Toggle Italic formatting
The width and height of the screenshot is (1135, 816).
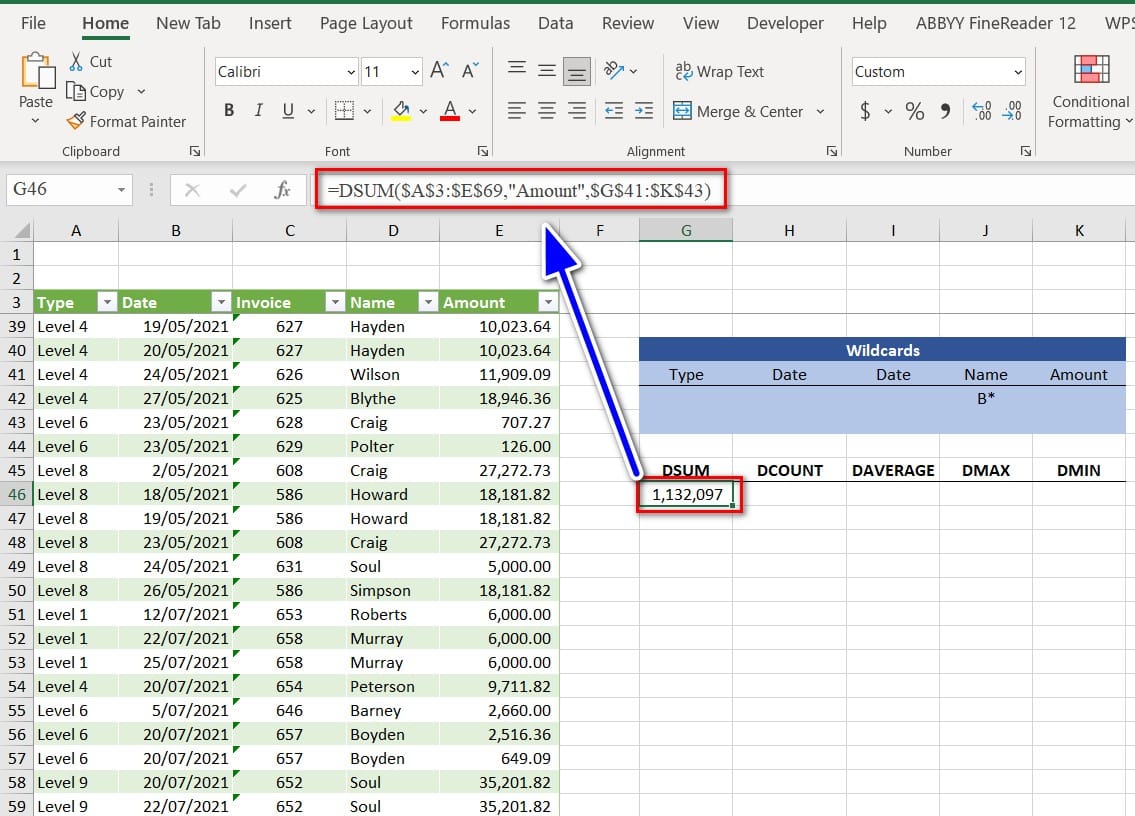click(259, 111)
